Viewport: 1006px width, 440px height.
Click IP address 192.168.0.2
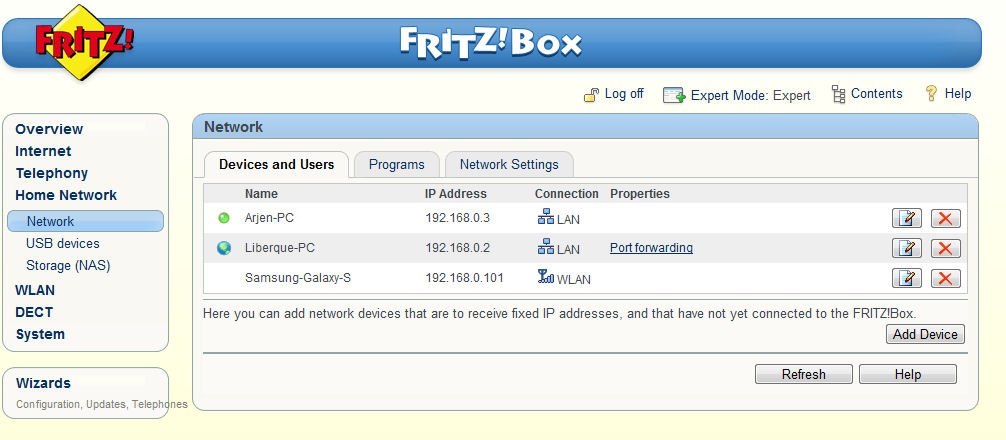coord(457,248)
